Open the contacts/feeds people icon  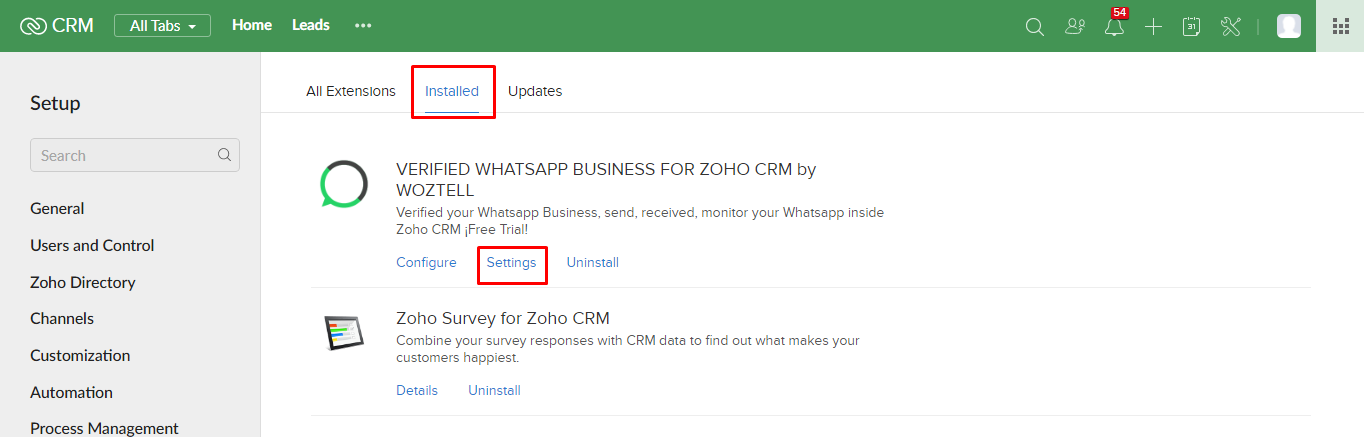[1075, 27]
